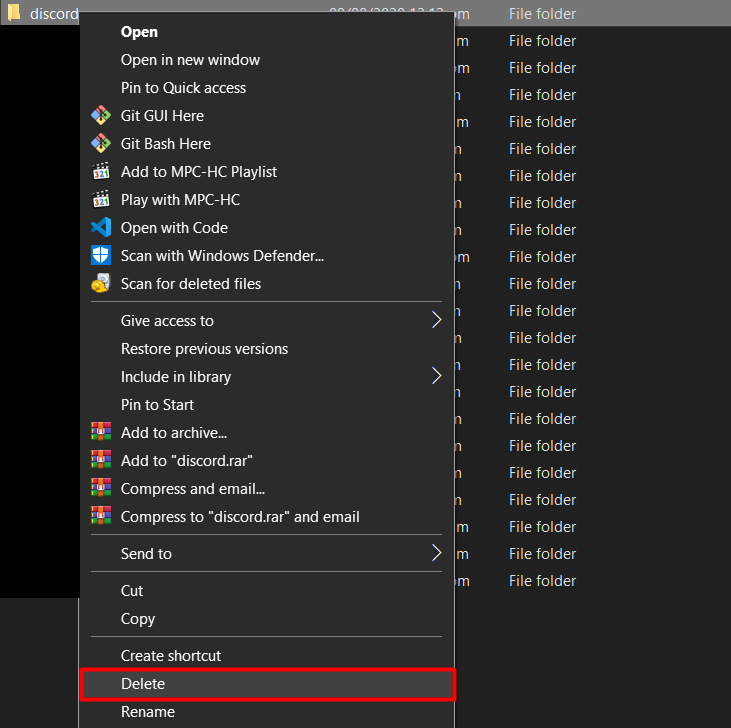Select Compress to "discord.rar" and email
This screenshot has width=731, height=728.
[240, 517]
